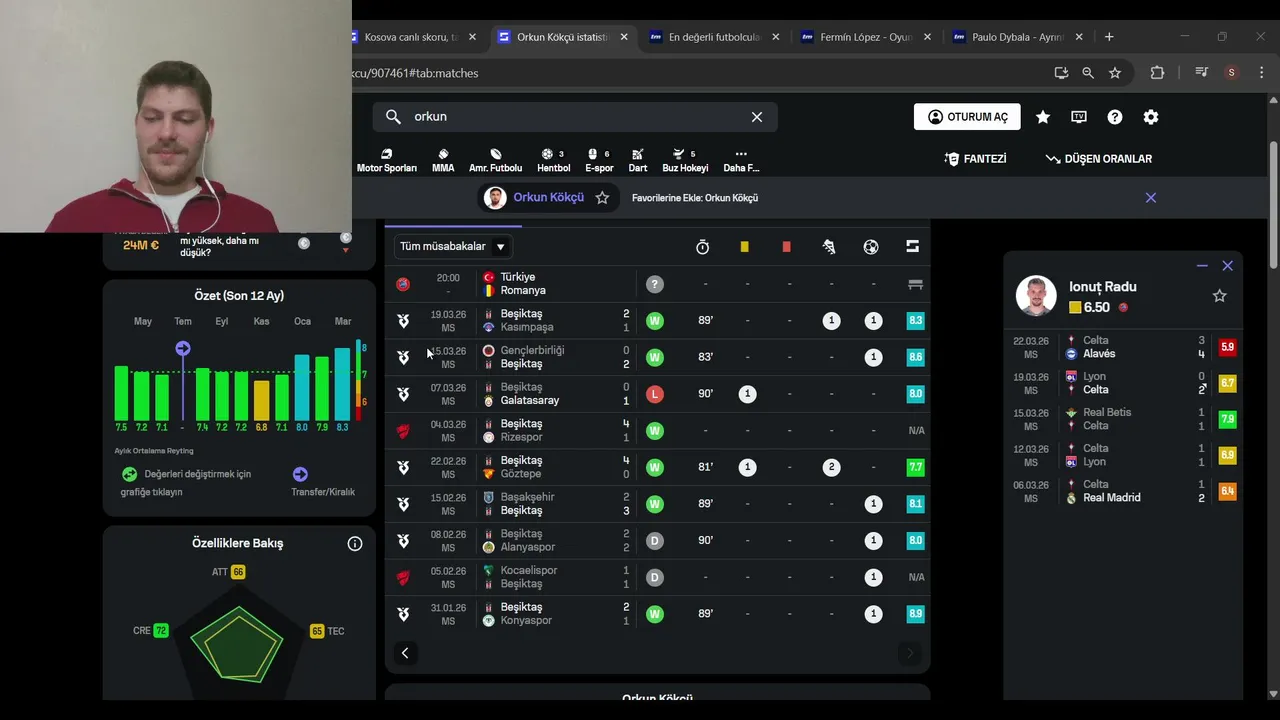Image resolution: width=1280 pixels, height=720 pixels.
Task: Open the favorites star in the Sofascore header
Action: [x=1043, y=117]
